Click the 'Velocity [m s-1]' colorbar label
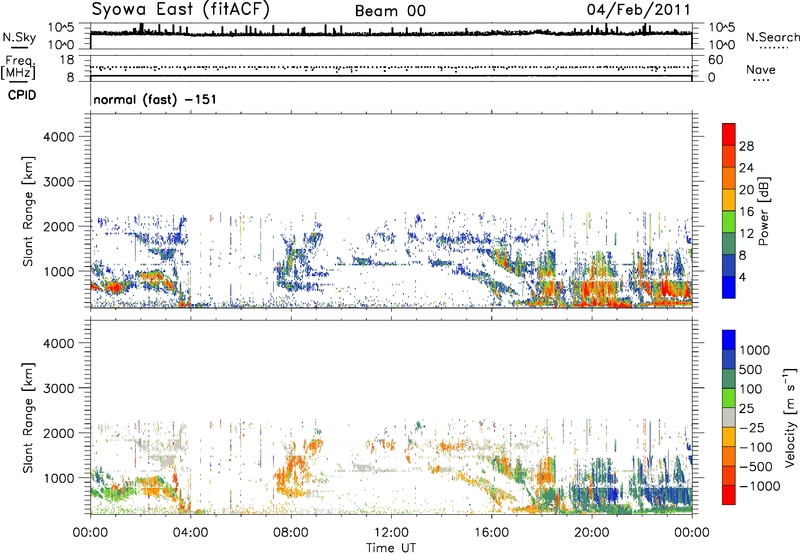The image size is (800, 554). 790,417
